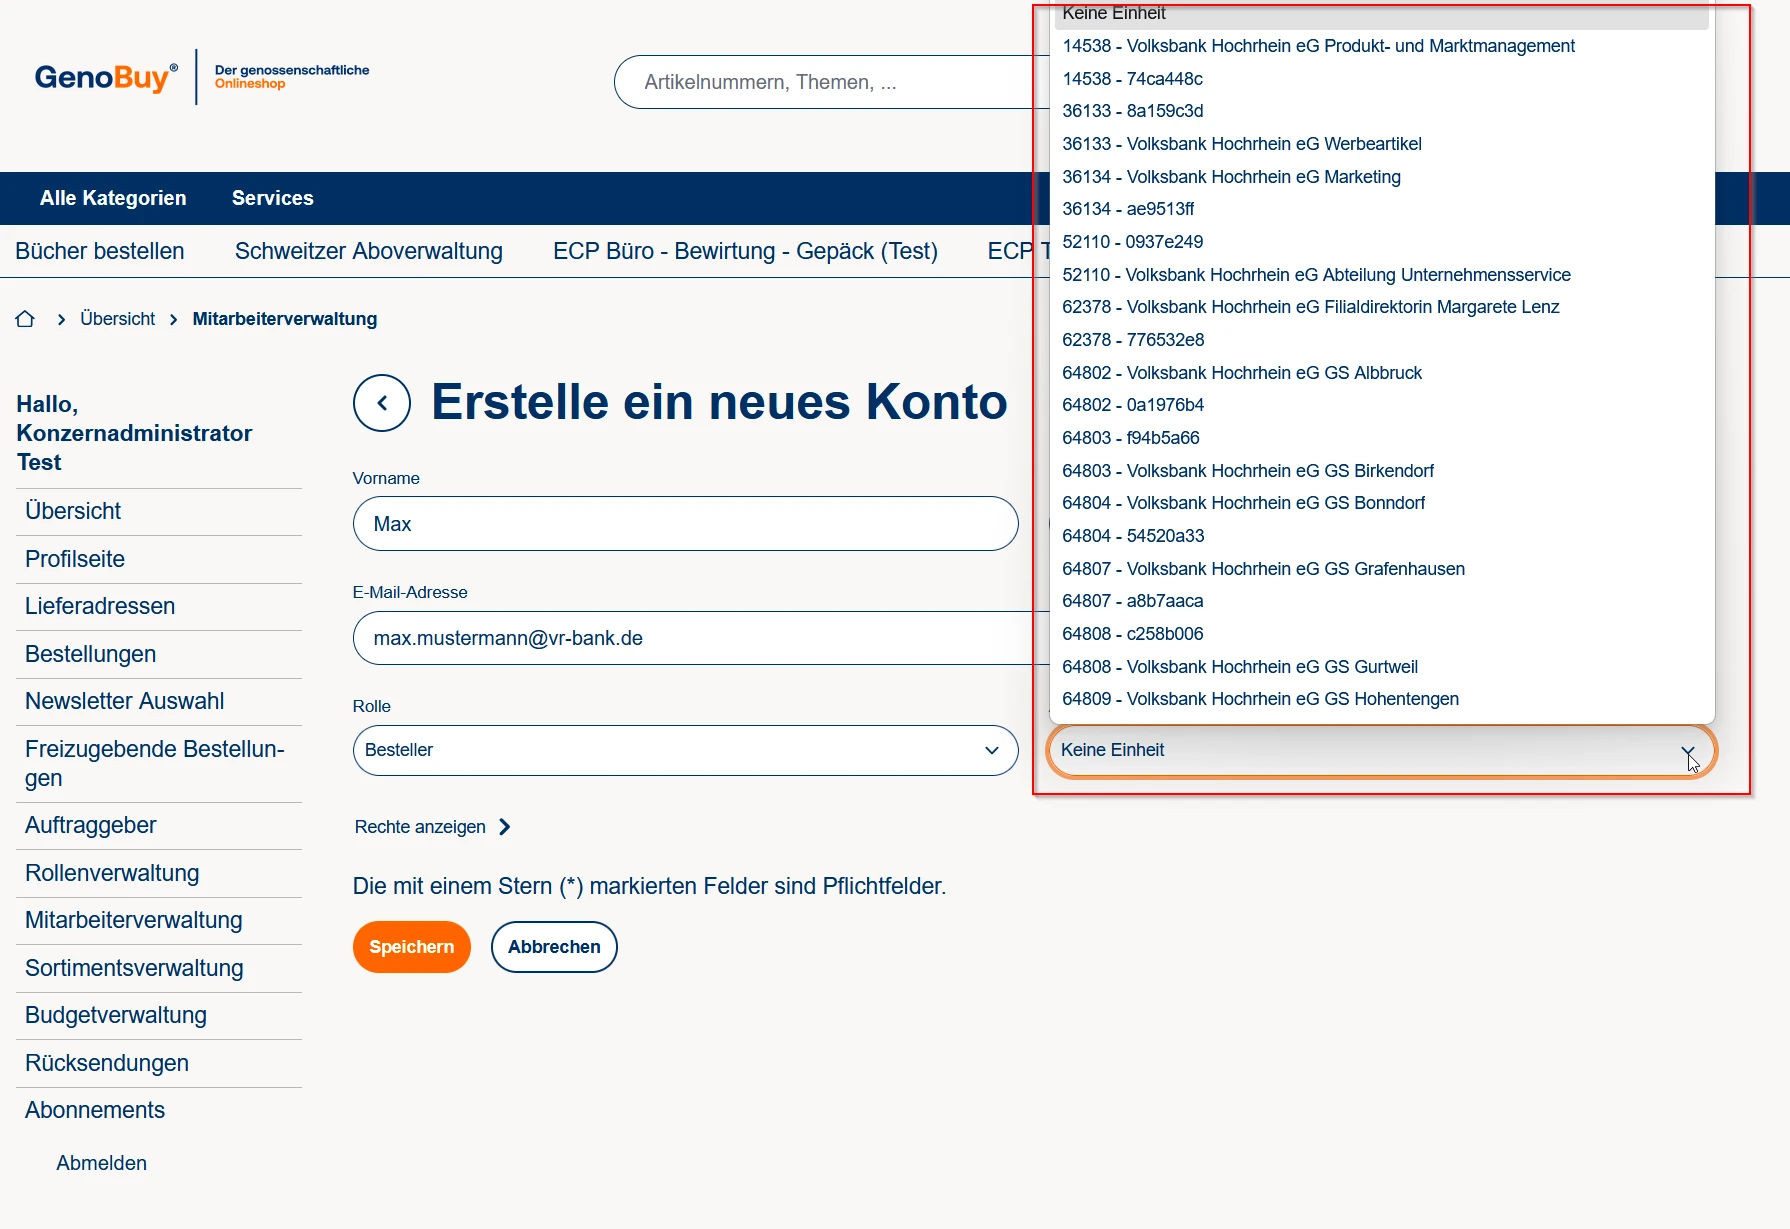Open Rollenverwaltung in the sidebar
1790x1229 pixels.
[112, 873]
